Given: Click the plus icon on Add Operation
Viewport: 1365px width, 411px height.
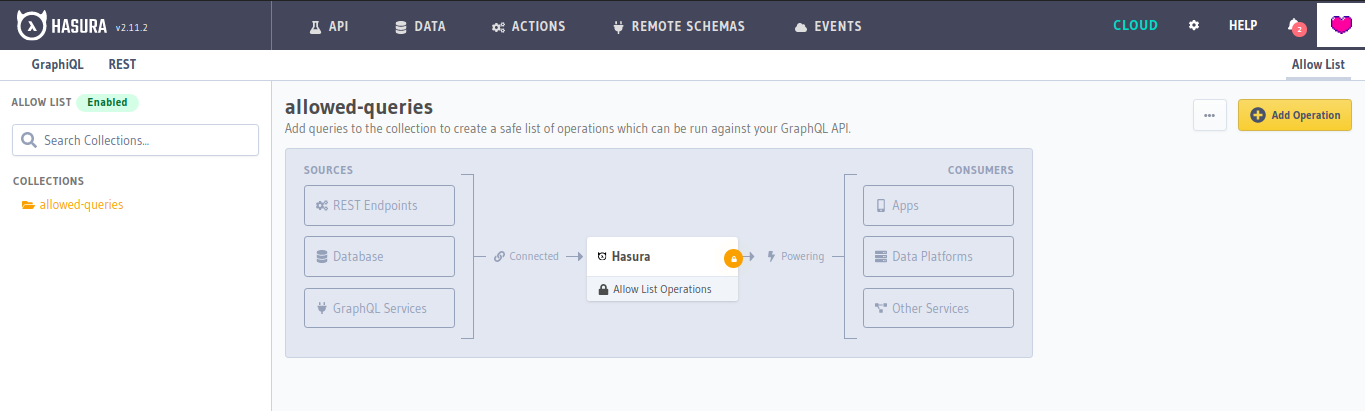Looking at the screenshot, I should (1258, 115).
